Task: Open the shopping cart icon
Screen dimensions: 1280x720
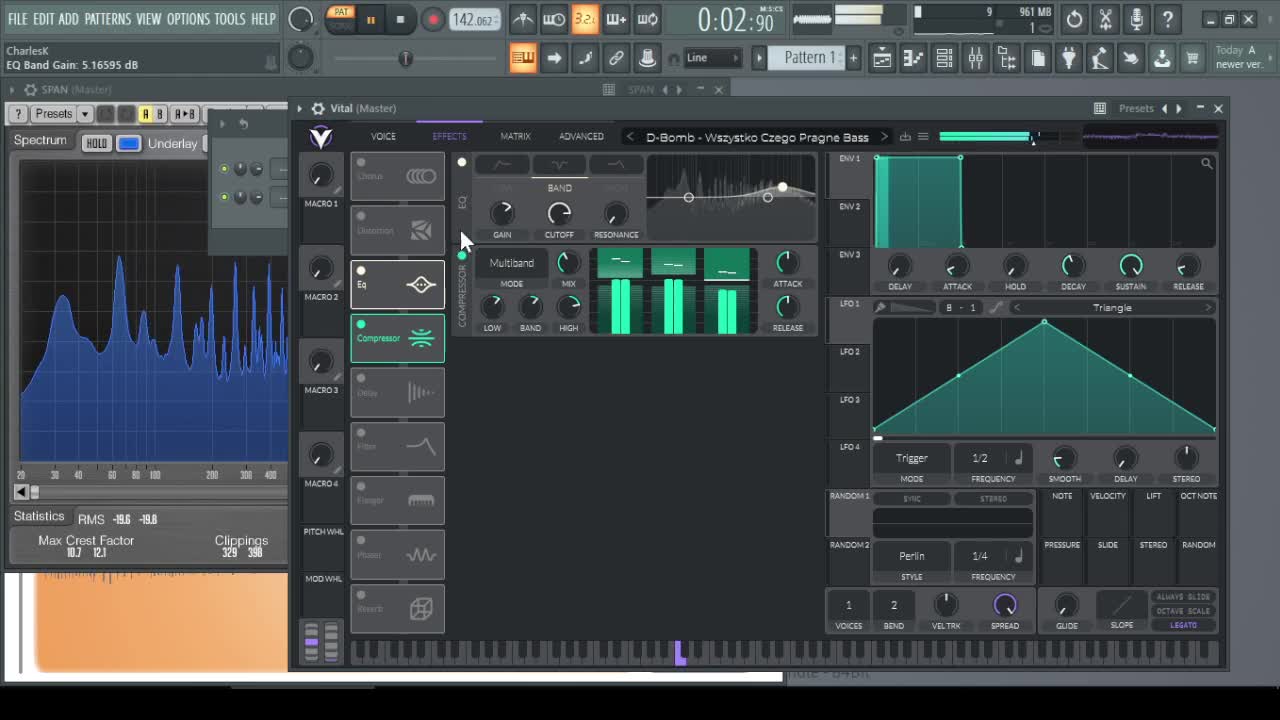Action: [1192, 58]
